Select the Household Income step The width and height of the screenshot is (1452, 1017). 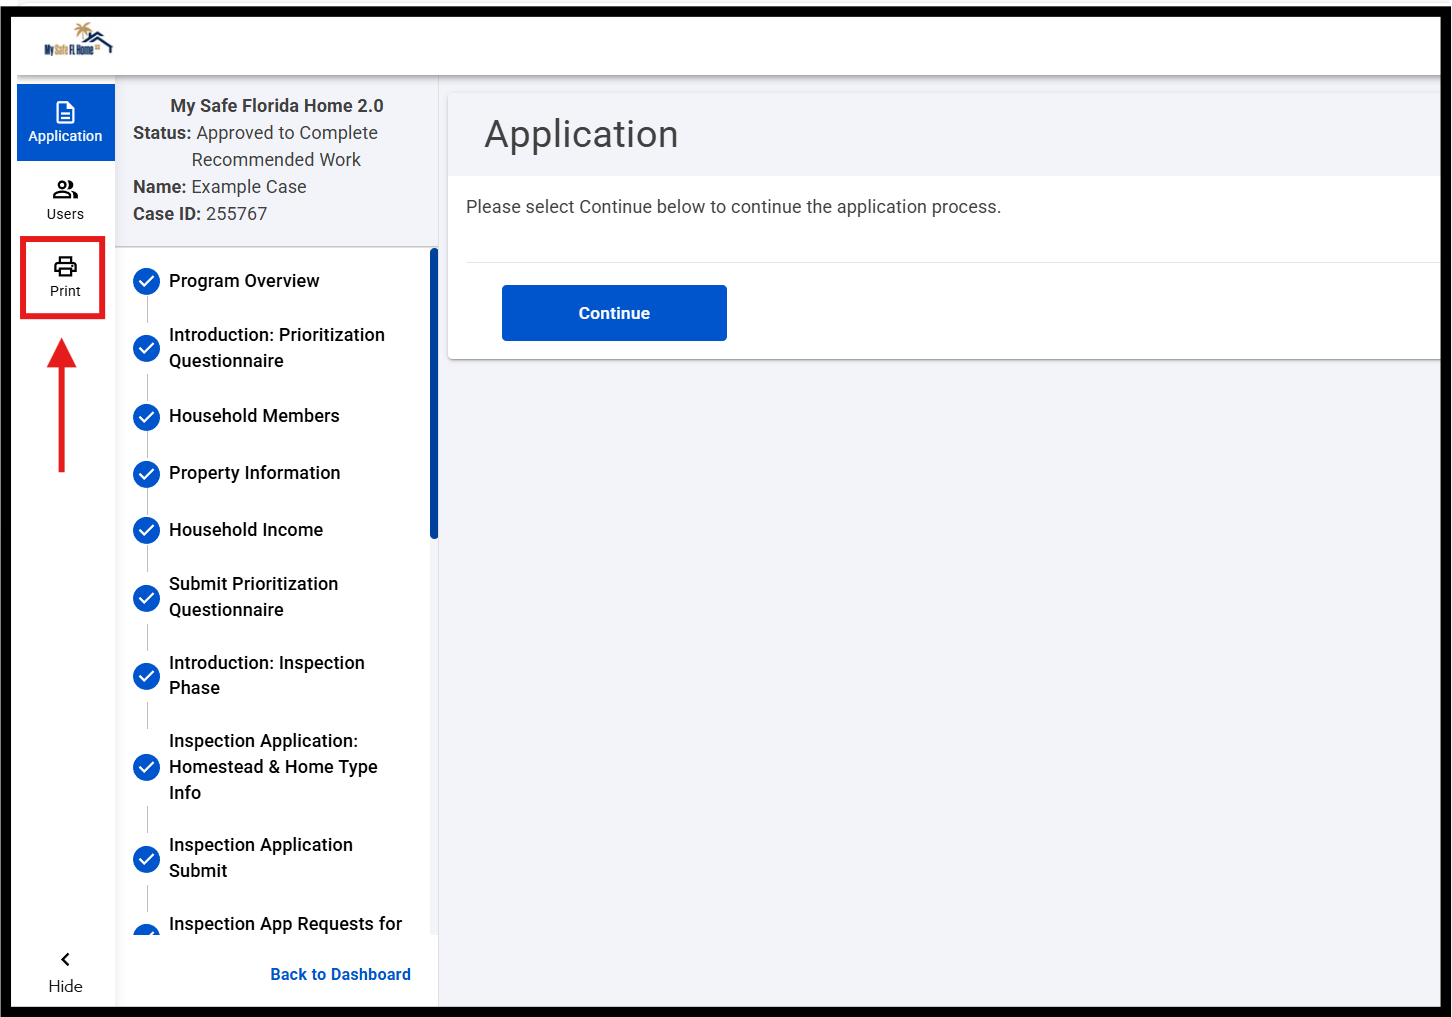[246, 530]
